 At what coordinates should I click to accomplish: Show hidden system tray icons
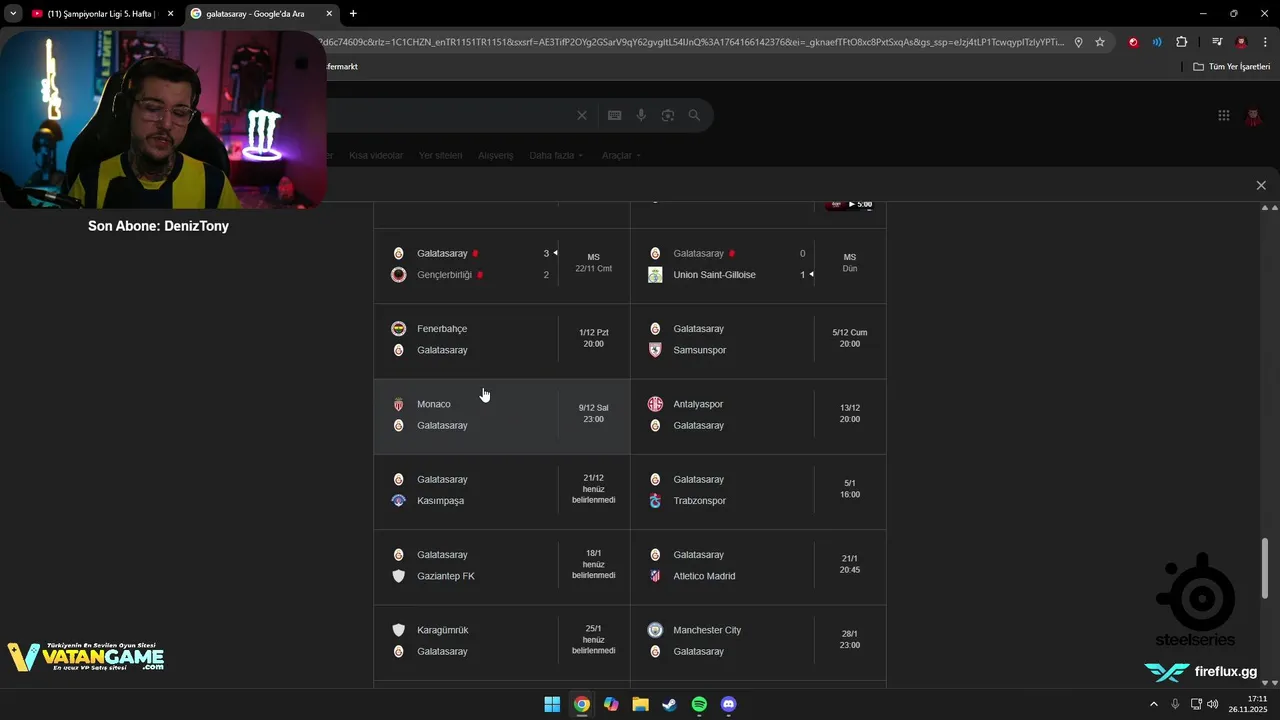click(1154, 704)
